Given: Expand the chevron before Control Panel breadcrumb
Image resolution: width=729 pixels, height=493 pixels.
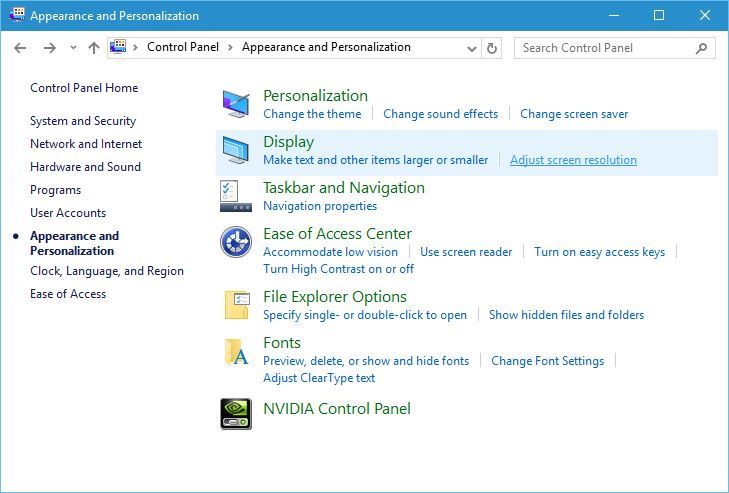Looking at the screenshot, I should tap(135, 47).
